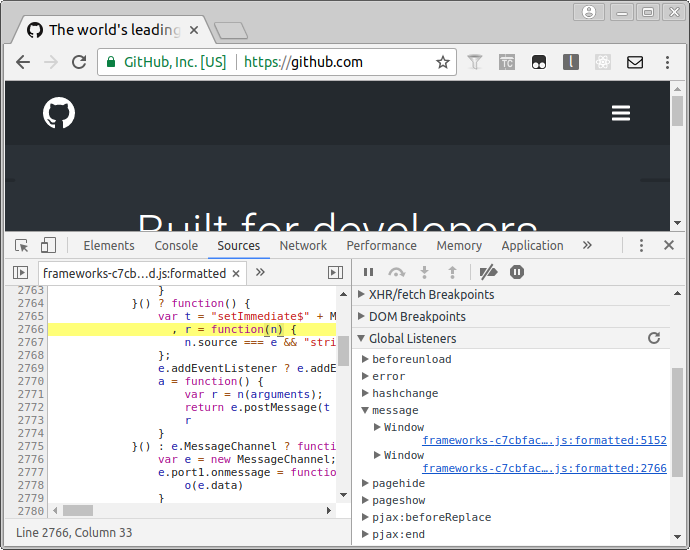Expand the pageshow listener entry
Screen dimensions: 690x550
click(365, 500)
